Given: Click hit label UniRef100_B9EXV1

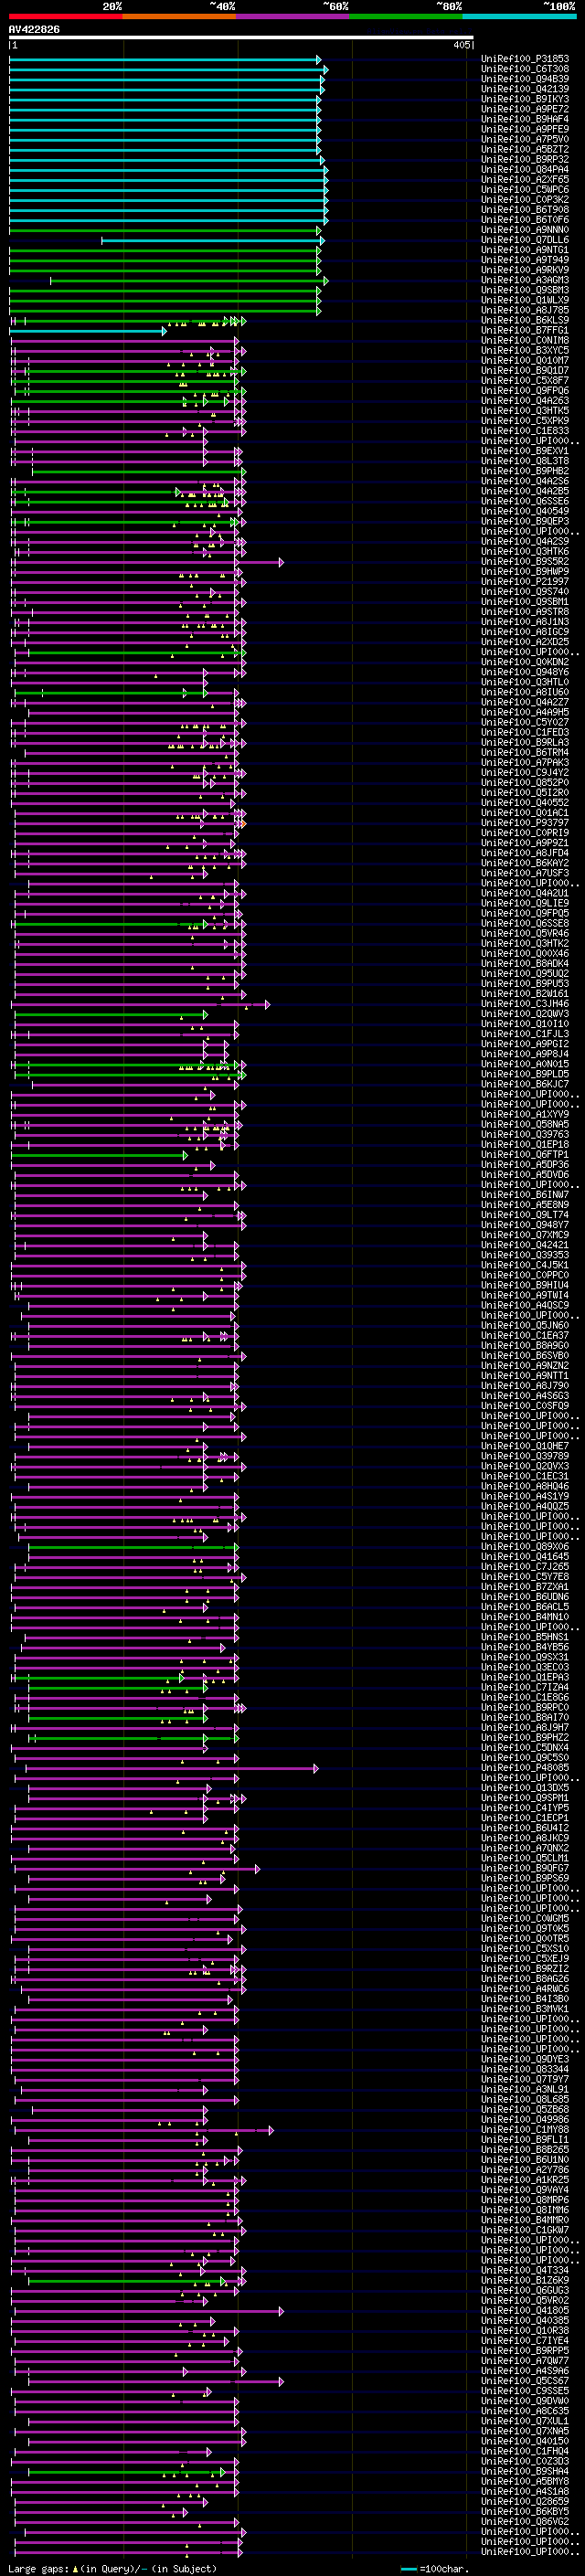Looking at the screenshot, I should pos(525,451).
